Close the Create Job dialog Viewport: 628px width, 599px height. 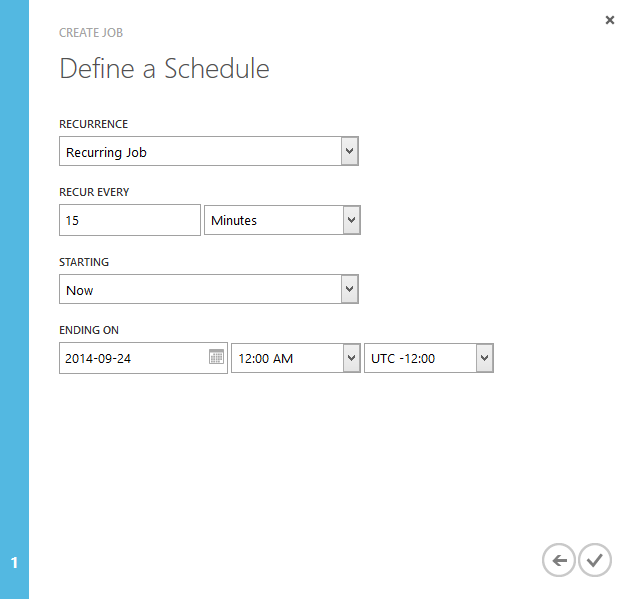pyautogui.click(x=610, y=20)
